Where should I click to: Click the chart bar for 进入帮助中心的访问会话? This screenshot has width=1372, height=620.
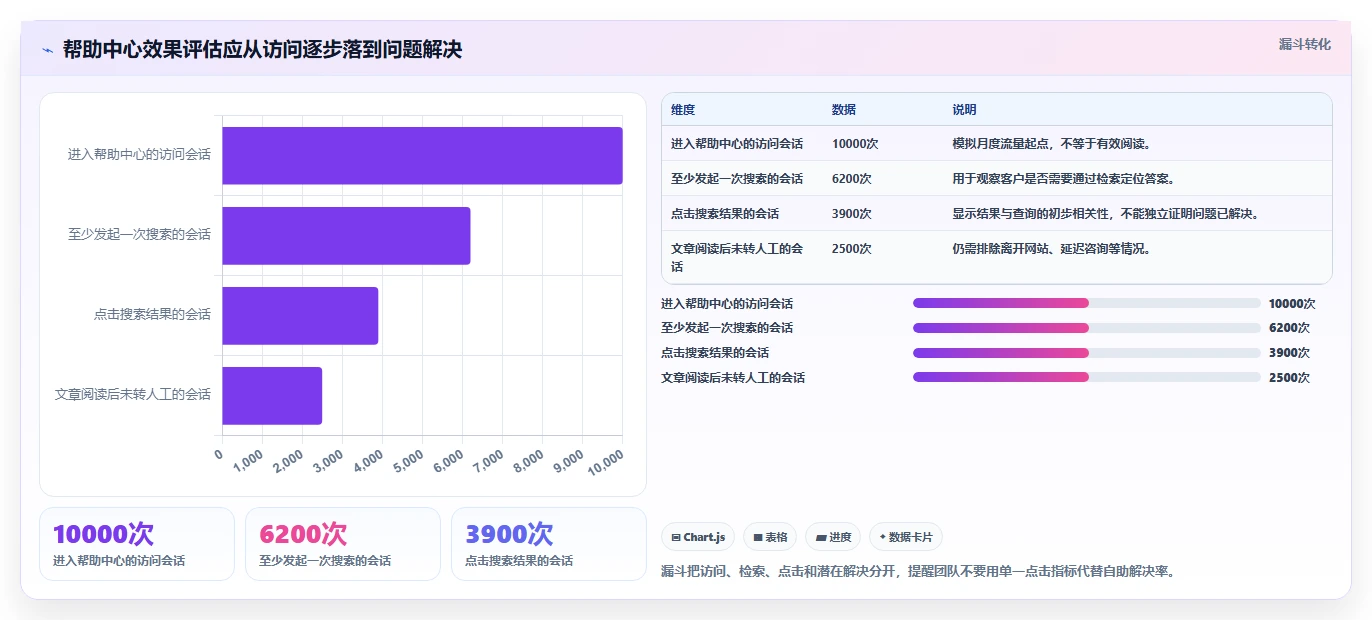pyautogui.click(x=422, y=155)
